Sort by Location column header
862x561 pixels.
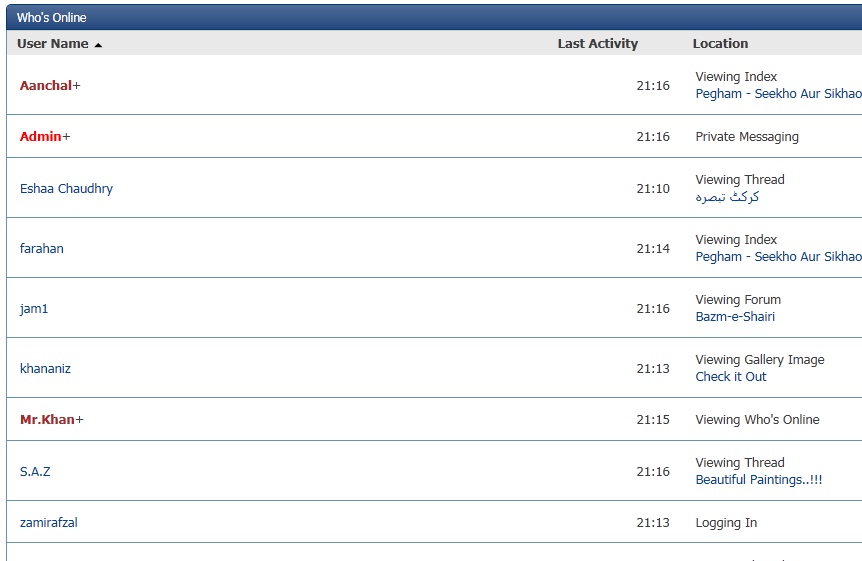(720, 44)
